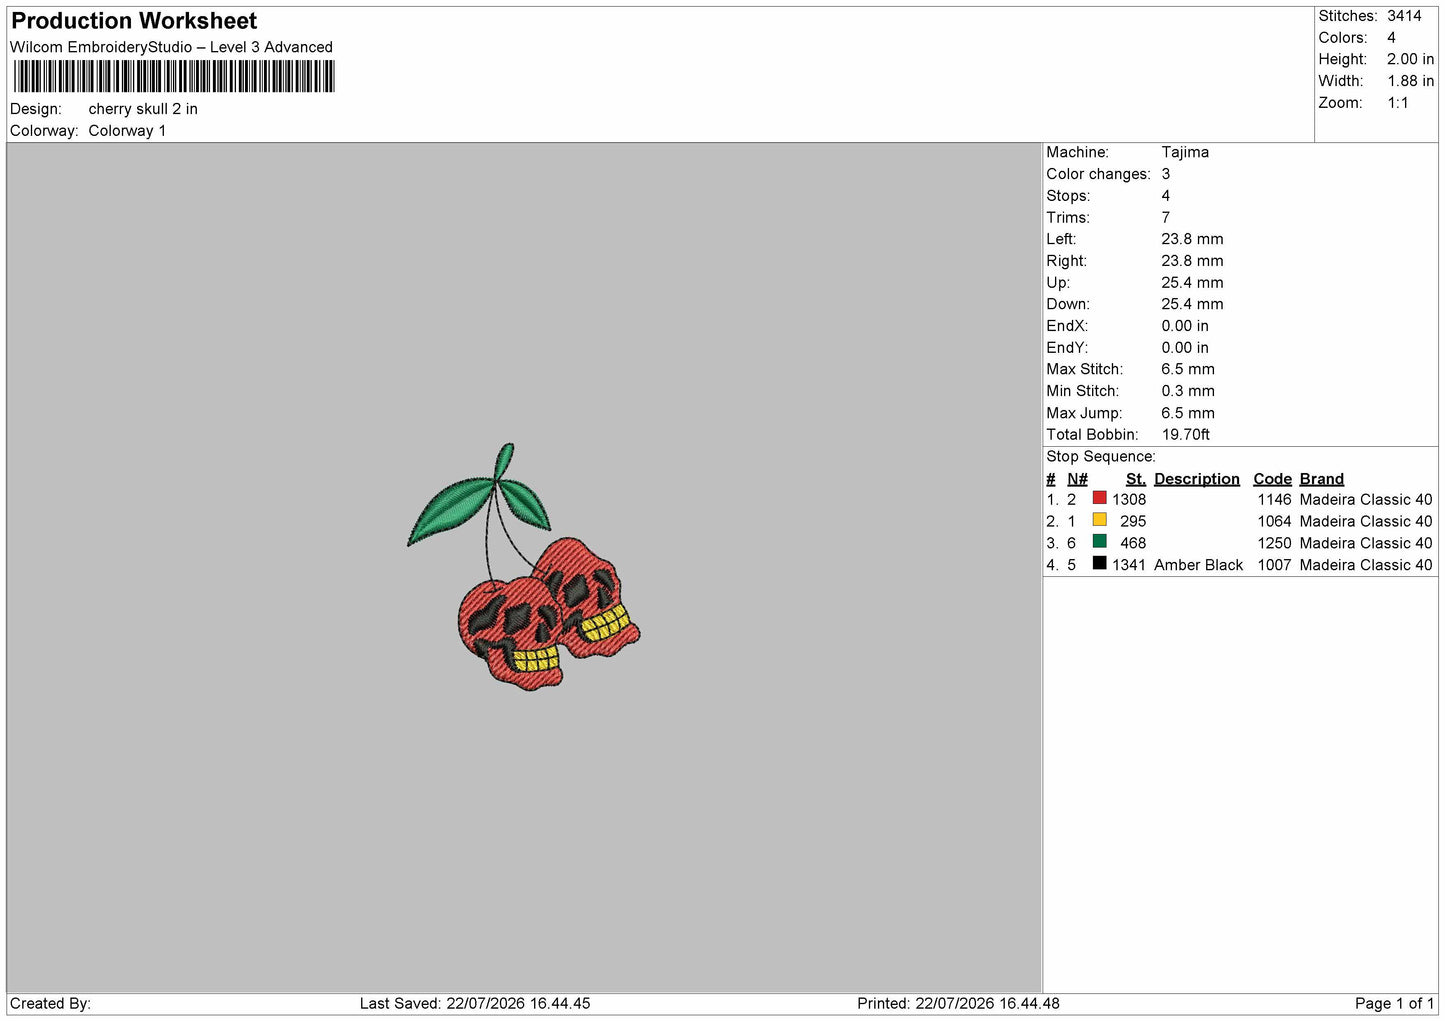Click thread code 1007
The image size is (1445, 1021).
click(1274, 566)
